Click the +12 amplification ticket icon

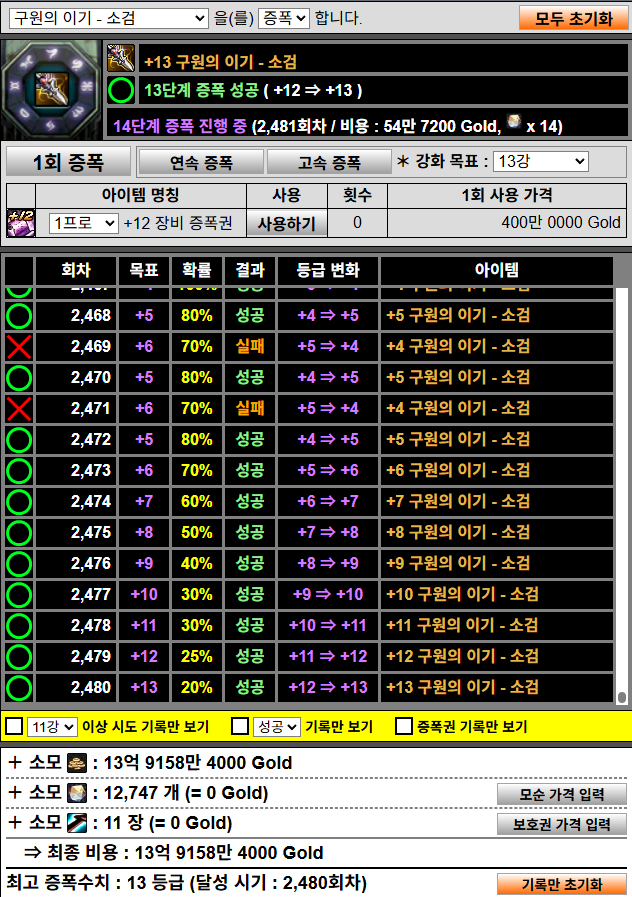(22, 222)
